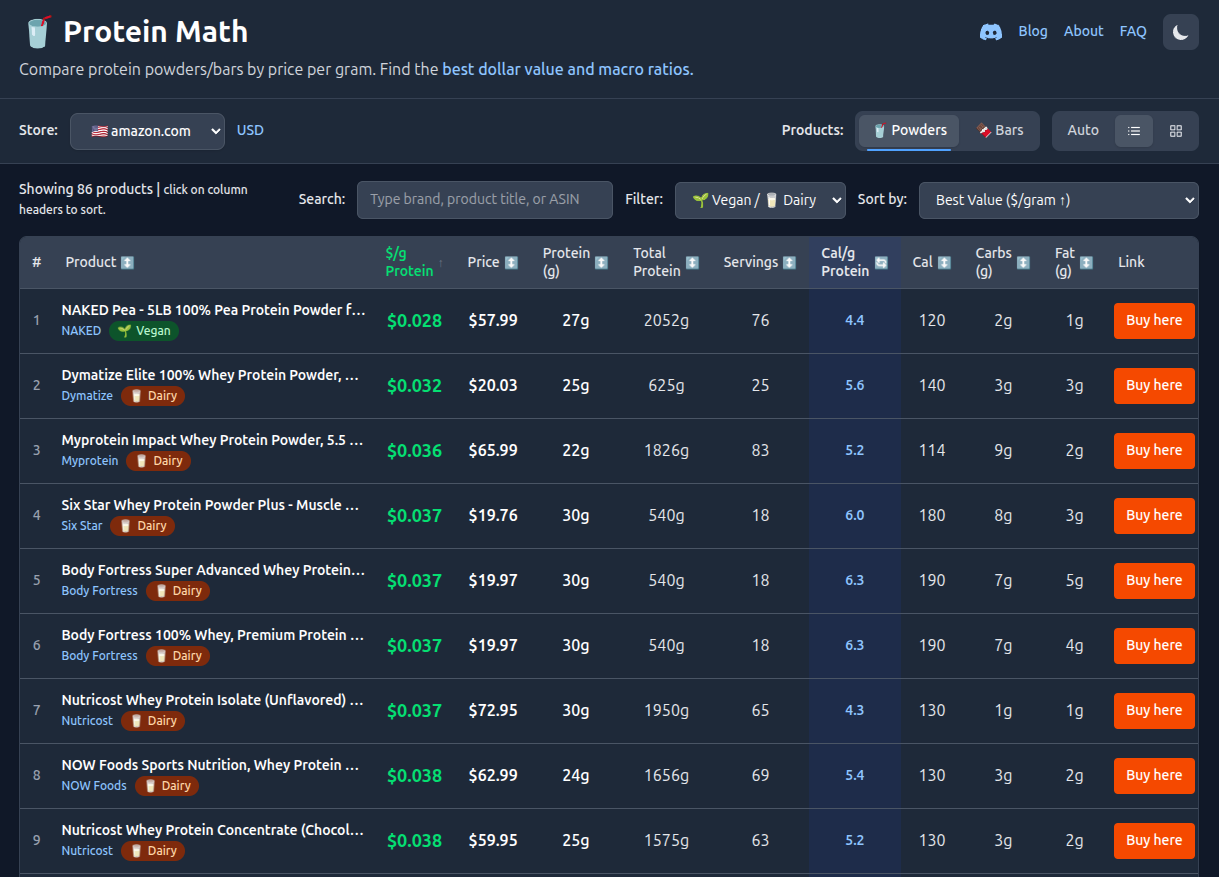Sort by Servings column icon
1219x877 pixels.
[x=789, y=262]
